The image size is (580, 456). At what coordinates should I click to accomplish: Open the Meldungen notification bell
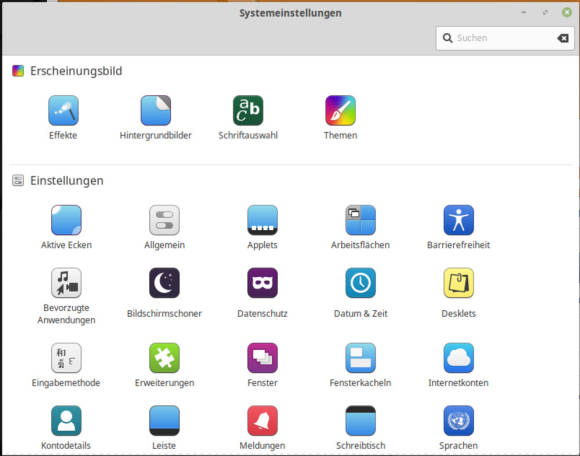tap(262, 420)
